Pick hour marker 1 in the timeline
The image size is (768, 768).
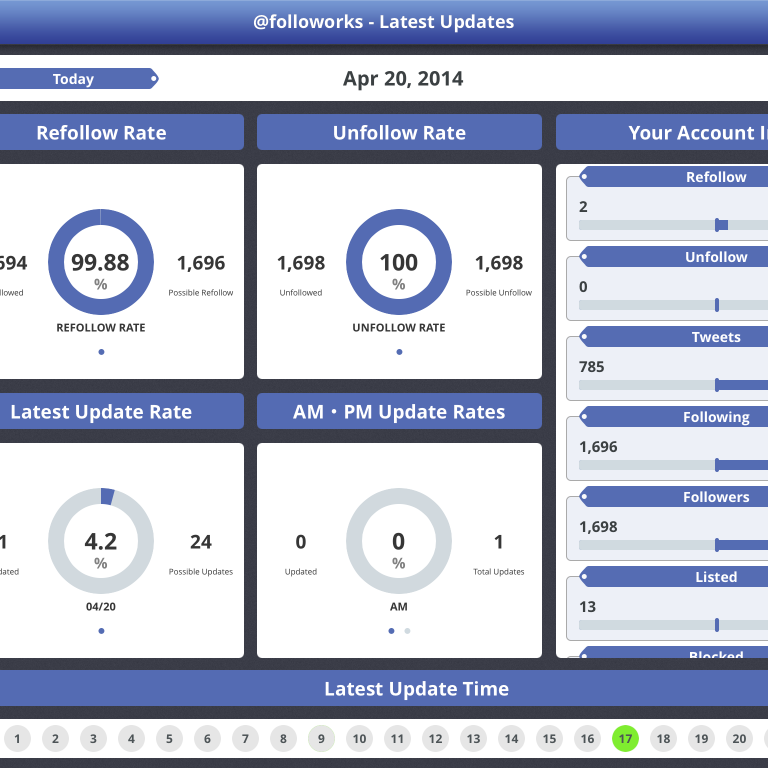[17, 739]
